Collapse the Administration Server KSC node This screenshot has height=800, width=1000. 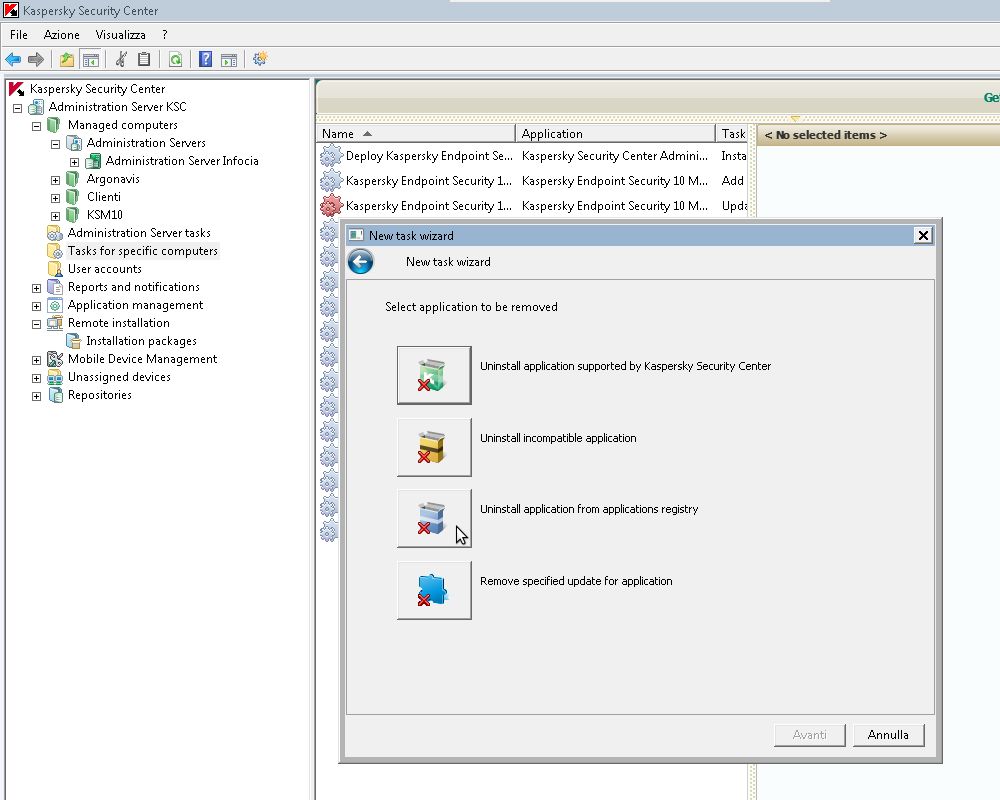click(18, 108)
